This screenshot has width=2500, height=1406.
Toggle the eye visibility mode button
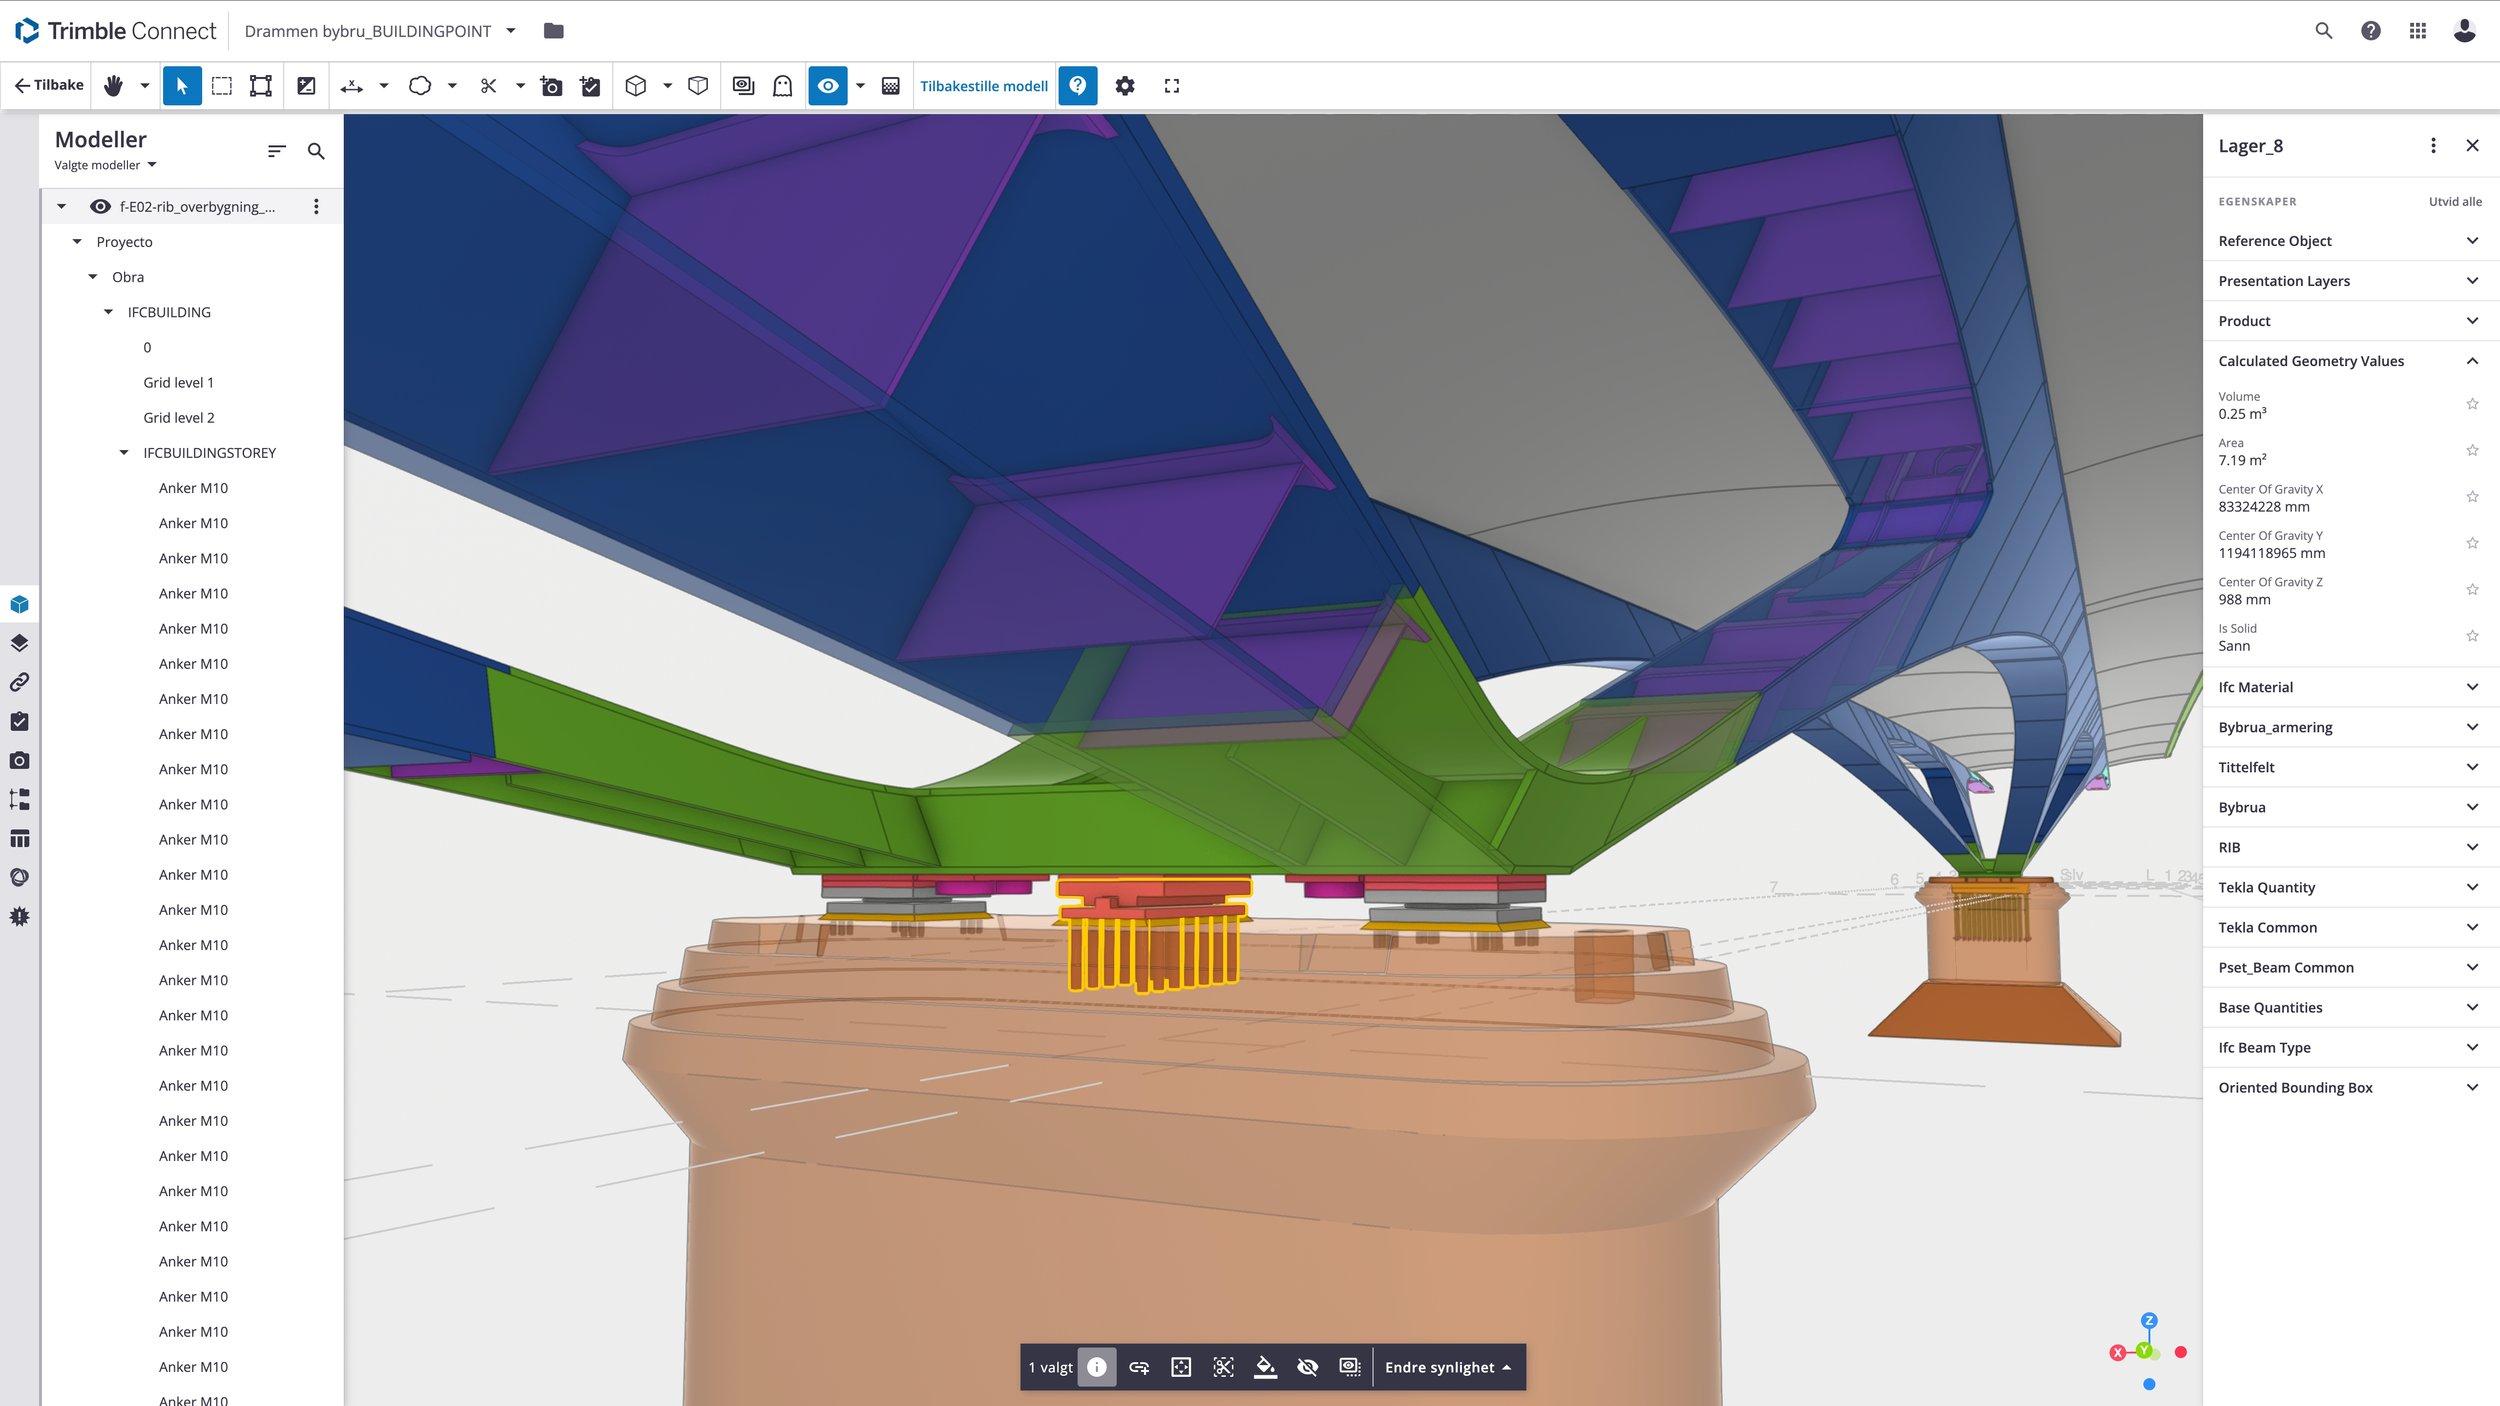point(828,86)
